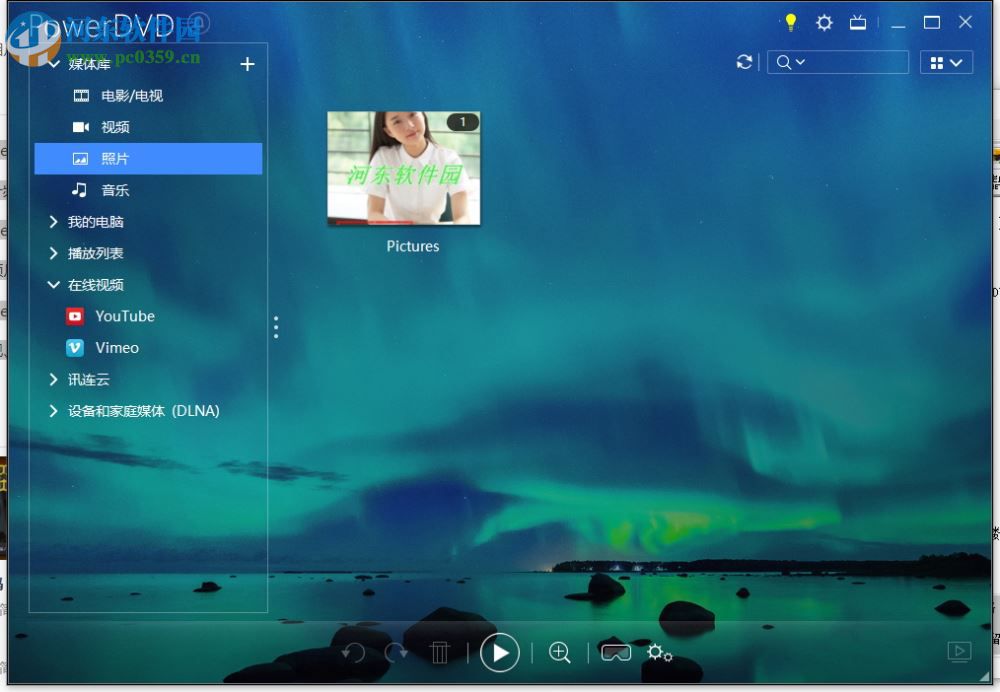Open PowerDVD settings gear icon

(824, 22)
